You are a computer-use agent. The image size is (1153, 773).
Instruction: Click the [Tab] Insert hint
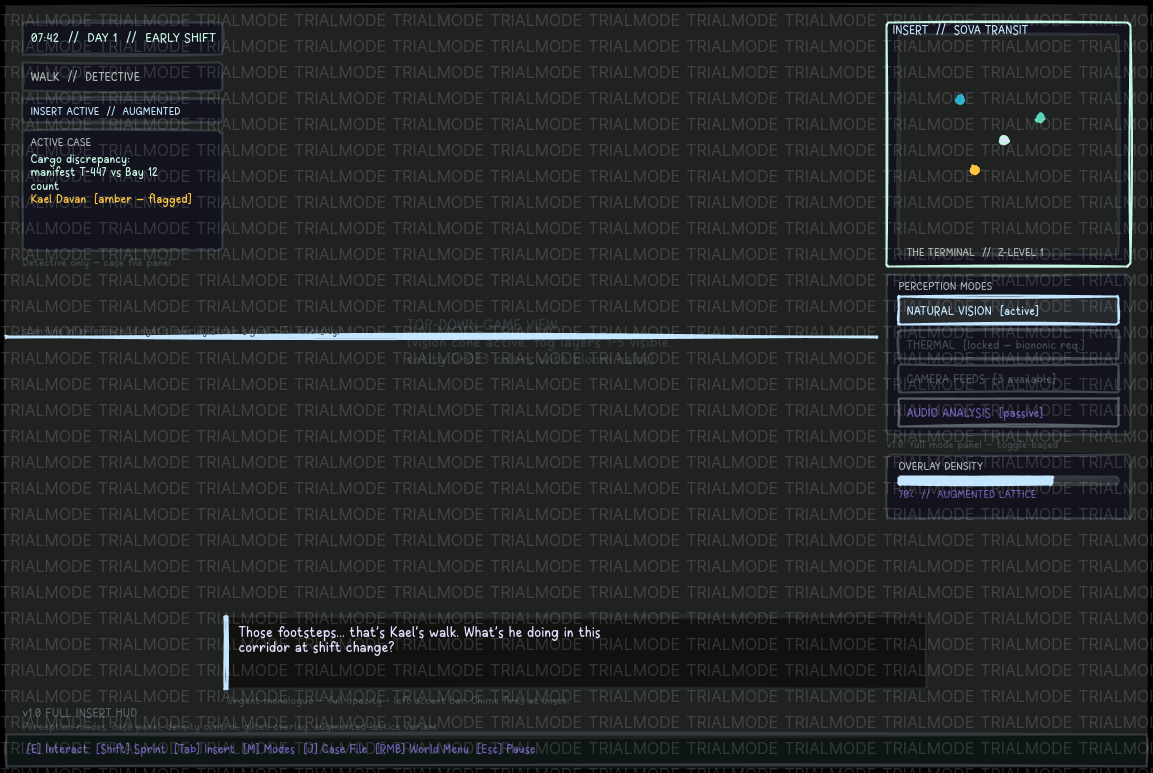(204, 749)
